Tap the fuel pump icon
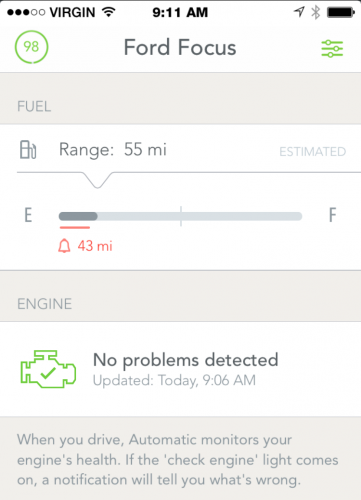Image resolution: width=361 pixels, height=500 pixels. pyautogui.click(x=28, y=150)
